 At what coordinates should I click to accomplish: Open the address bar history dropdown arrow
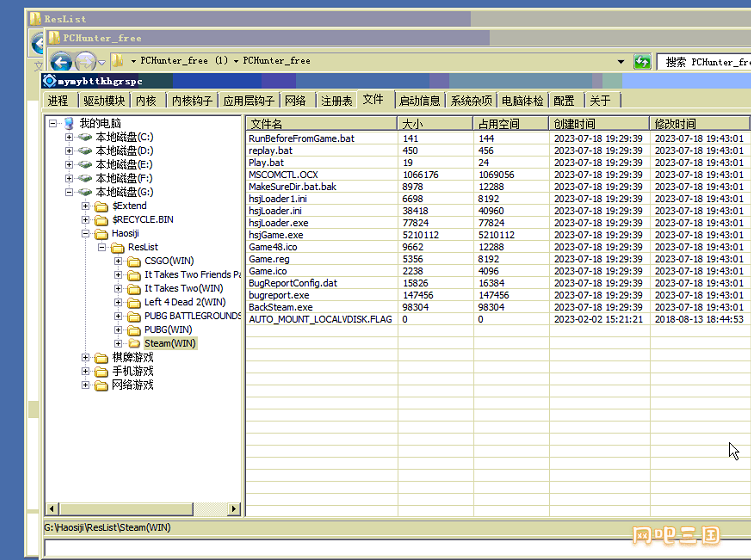621,61
